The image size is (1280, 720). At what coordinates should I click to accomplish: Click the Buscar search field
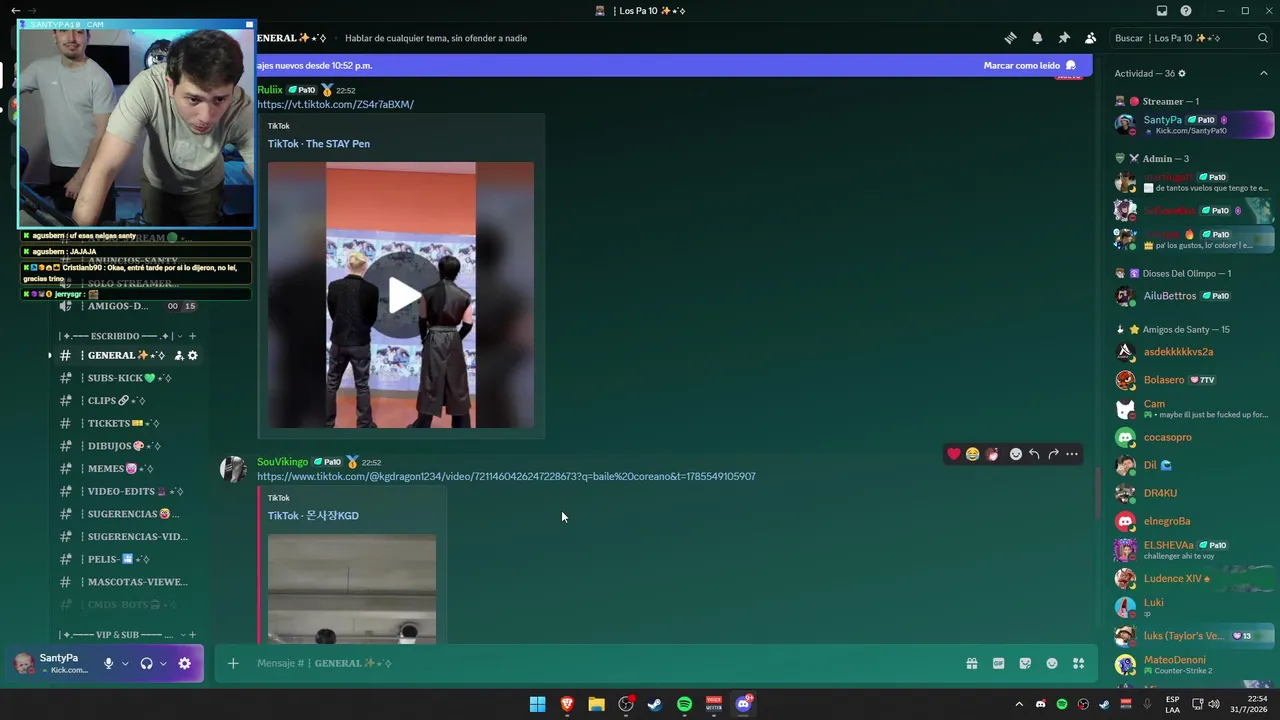click(1191, 38)
